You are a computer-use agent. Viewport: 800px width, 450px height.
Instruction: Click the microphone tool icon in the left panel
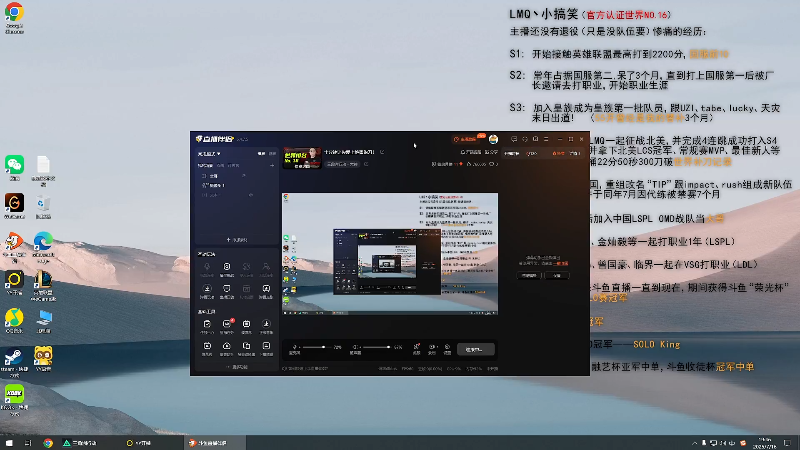[207, 267]
